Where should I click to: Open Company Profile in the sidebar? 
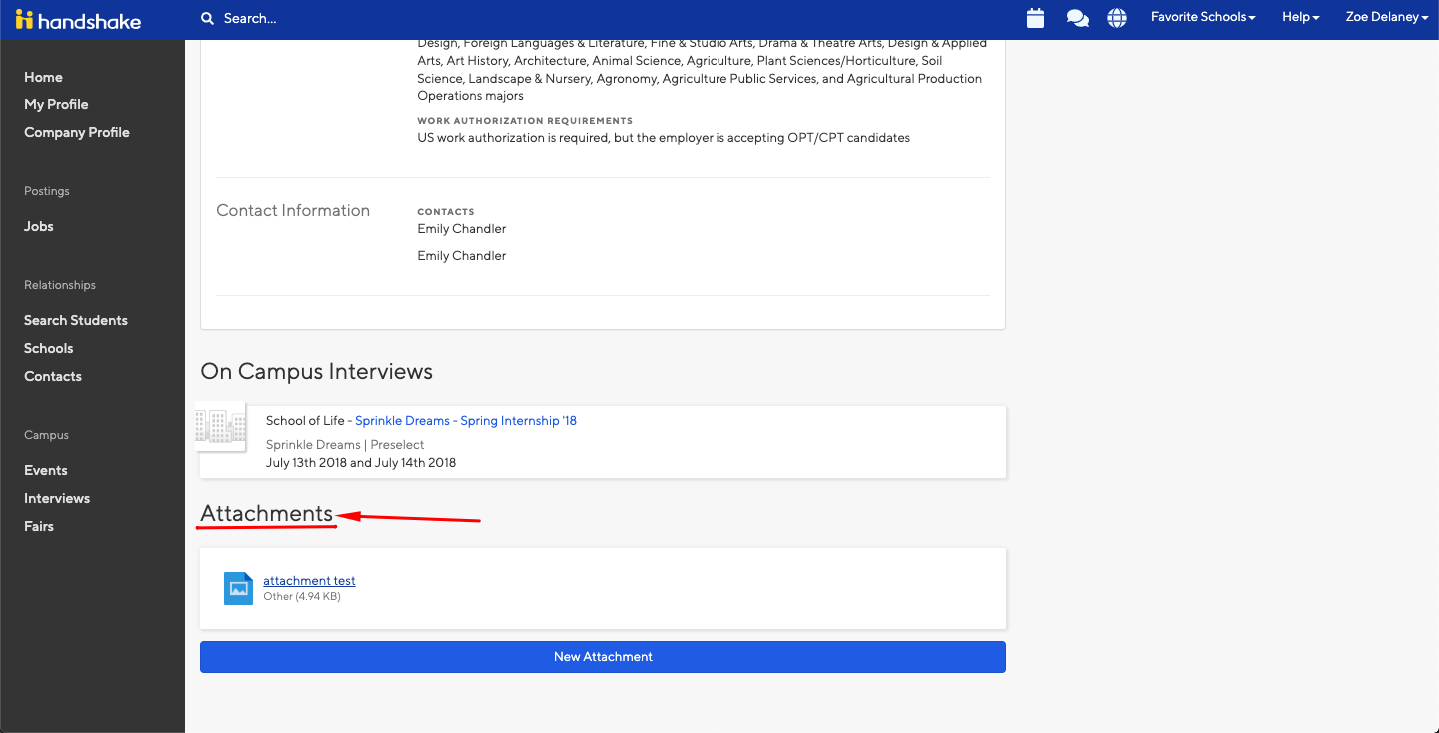[77, 132]
